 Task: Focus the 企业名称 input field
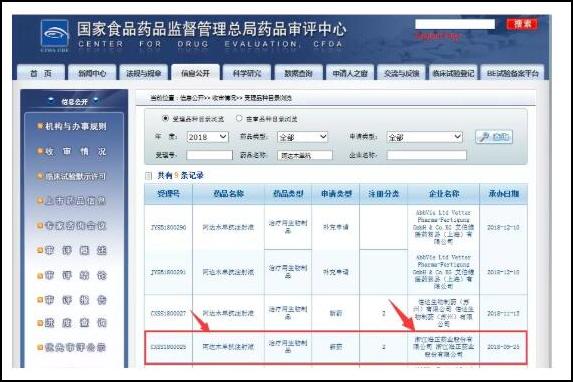coord(427,155)
